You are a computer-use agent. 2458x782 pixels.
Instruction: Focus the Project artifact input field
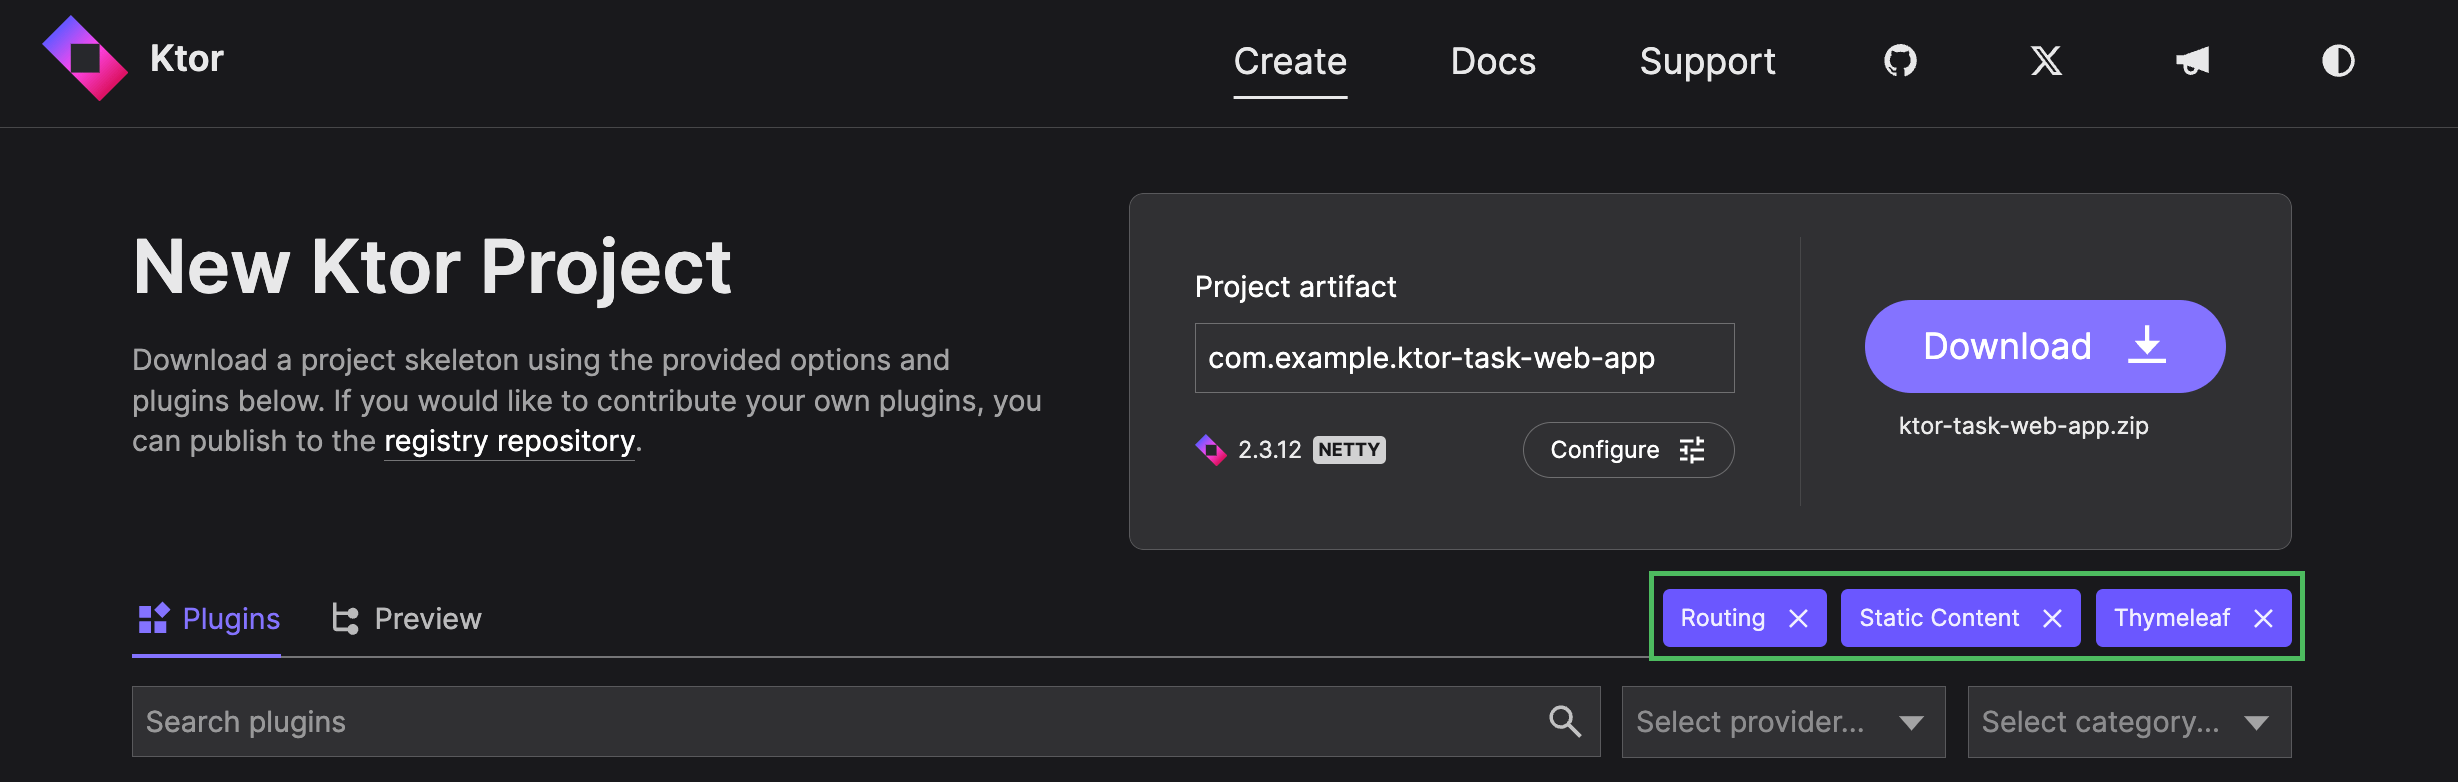[x=1464, y=358]
